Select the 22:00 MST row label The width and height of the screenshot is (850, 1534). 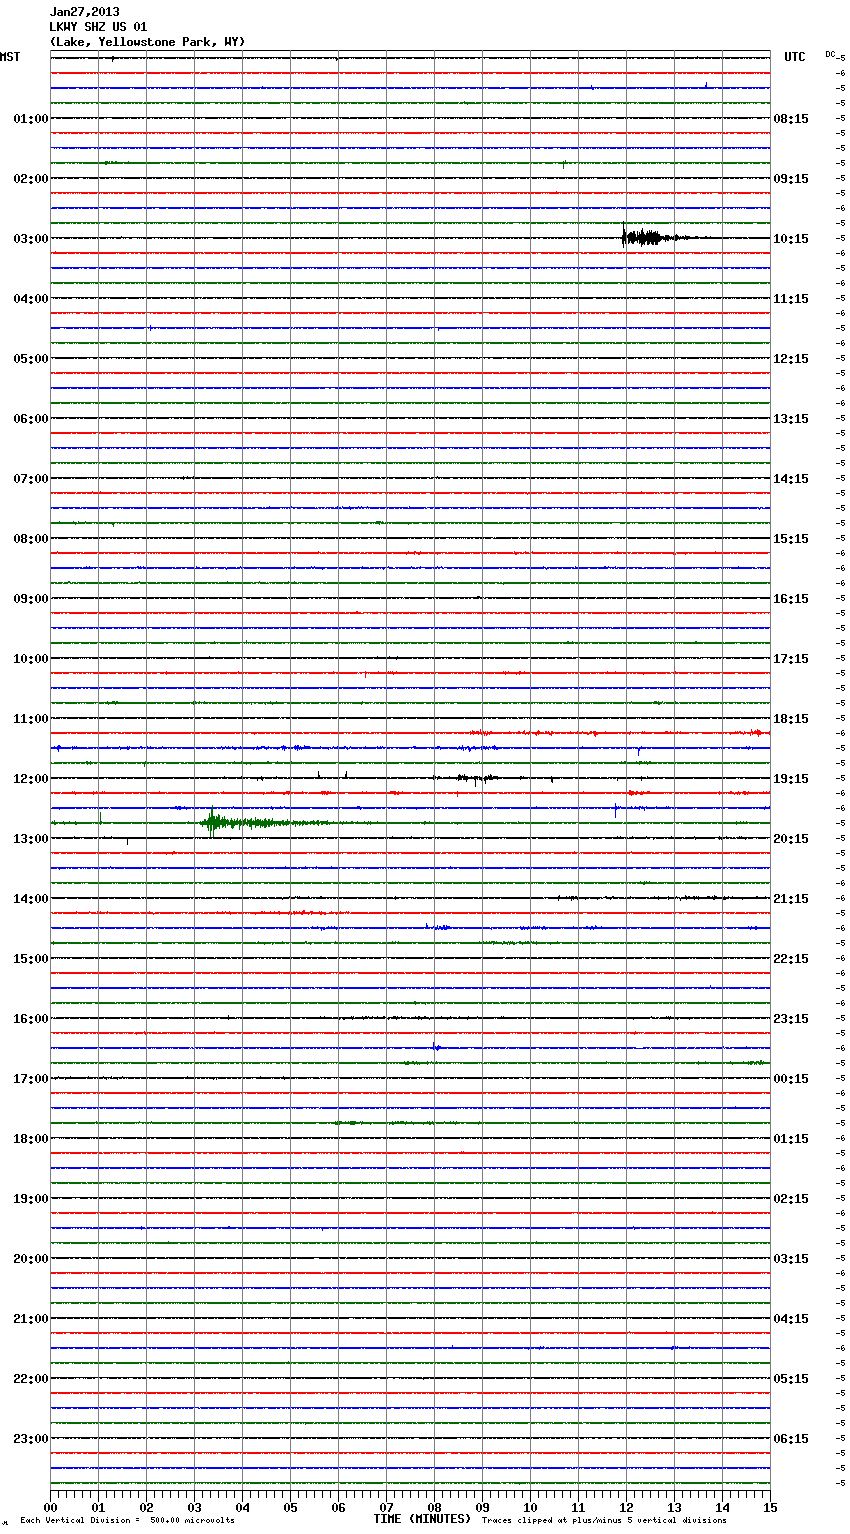[x=30, y=1379]
